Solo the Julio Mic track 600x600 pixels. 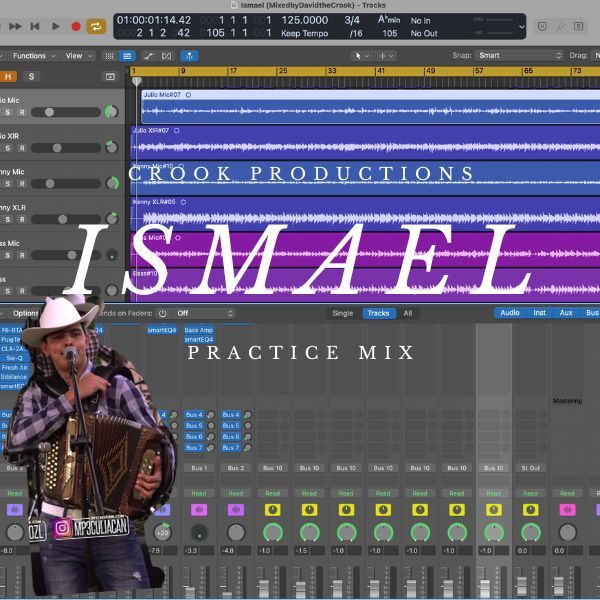click(x=7, y=112)
